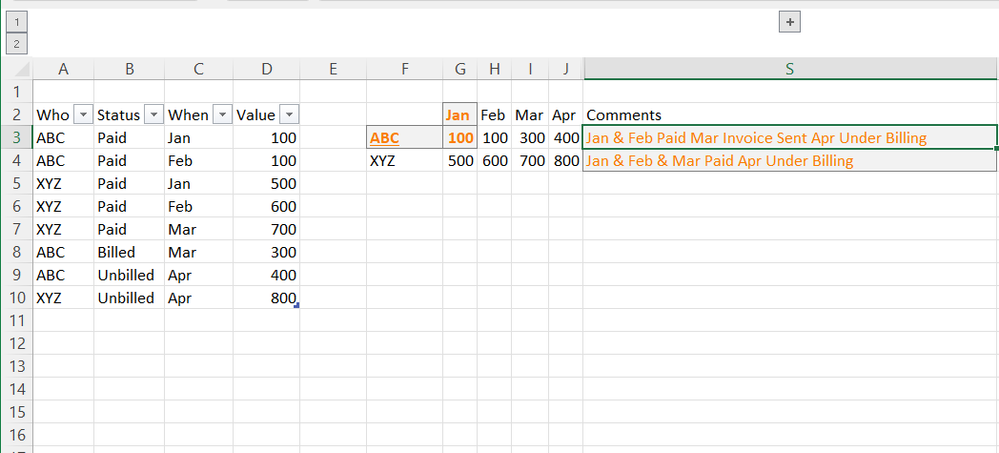Click value 800 in cell J4
Image resolution: width=999 pixels, height=453 pixels.
[x=566, y=161]
